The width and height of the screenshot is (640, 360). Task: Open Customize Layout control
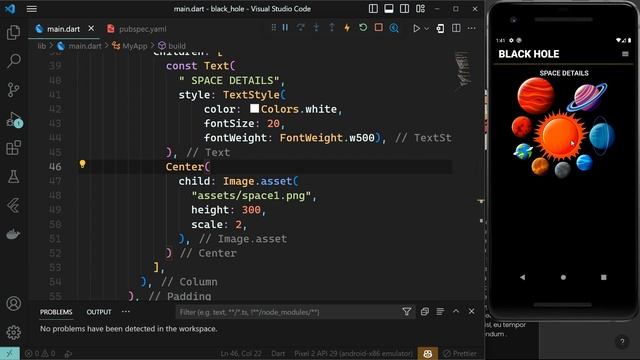tap(420, 9)
